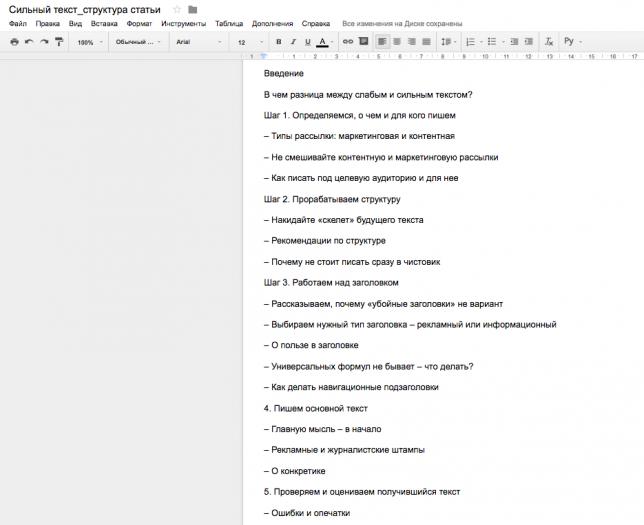Click '– Главную мысль – в начало'
This screenshot has width=644, height=525.
322,429
